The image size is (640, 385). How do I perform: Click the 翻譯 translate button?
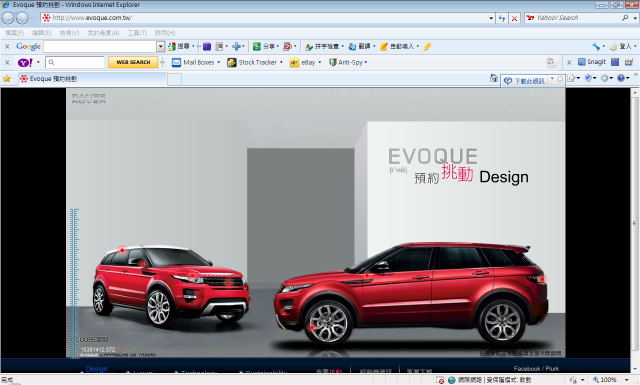click(x=360, y=47)
